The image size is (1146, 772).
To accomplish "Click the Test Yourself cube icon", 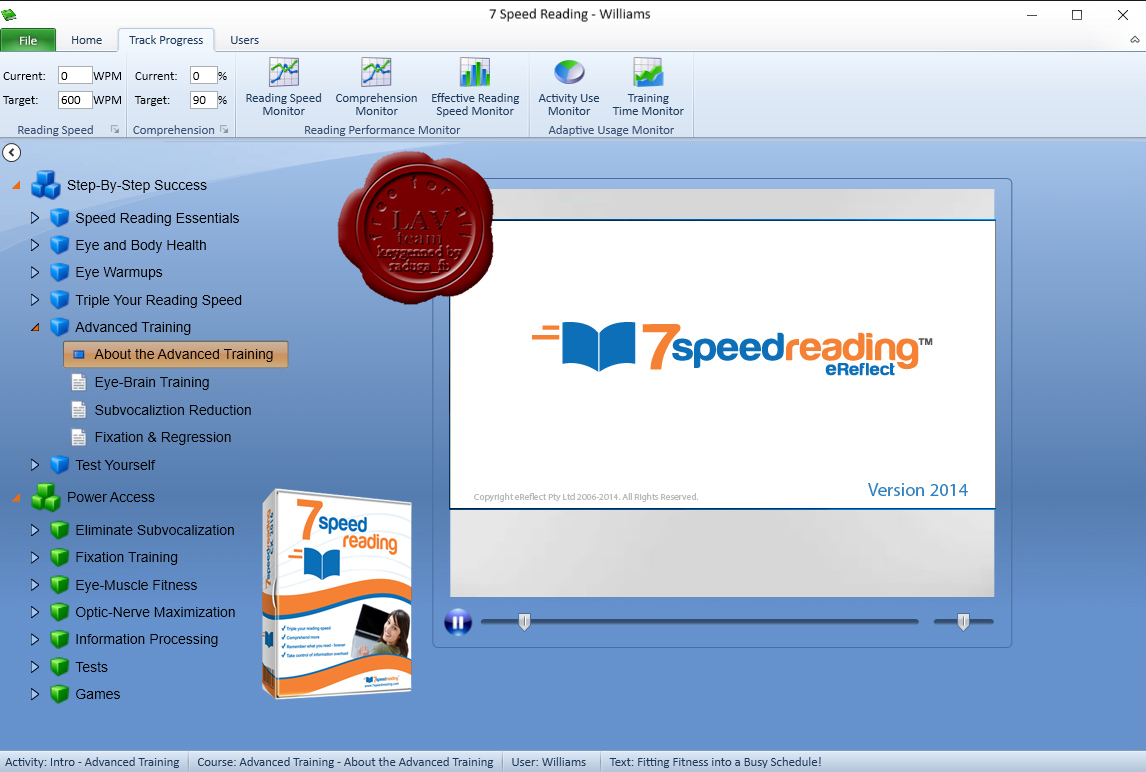I will 59,465.
